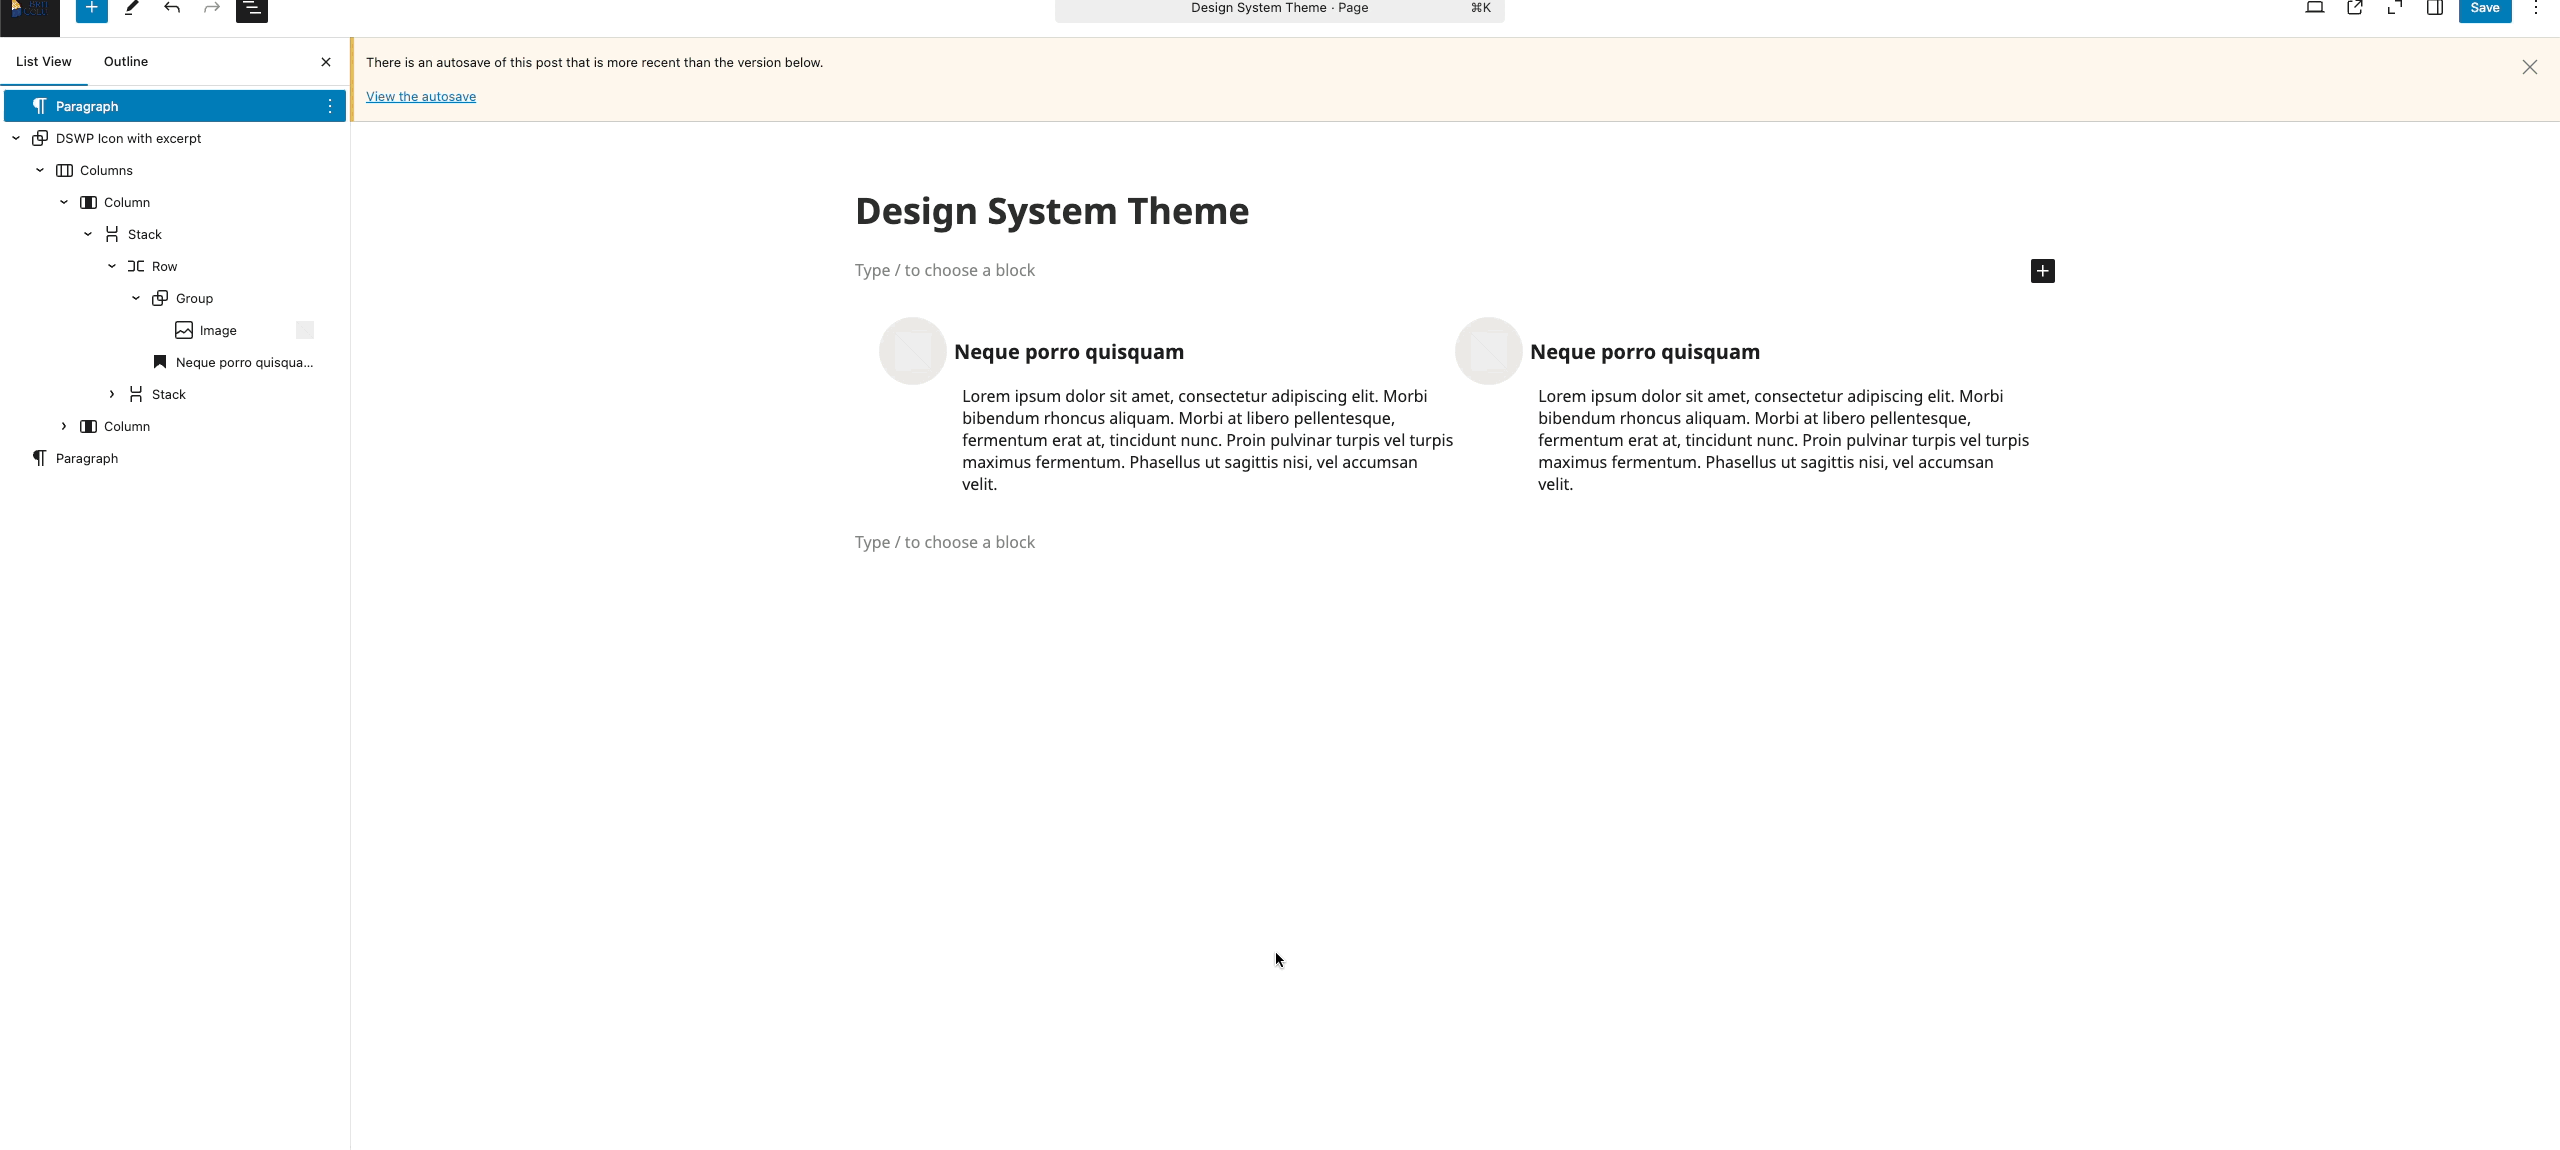Click the Undo arrow
This screenshot has width=2560, height=1150.
pos(172,8)
